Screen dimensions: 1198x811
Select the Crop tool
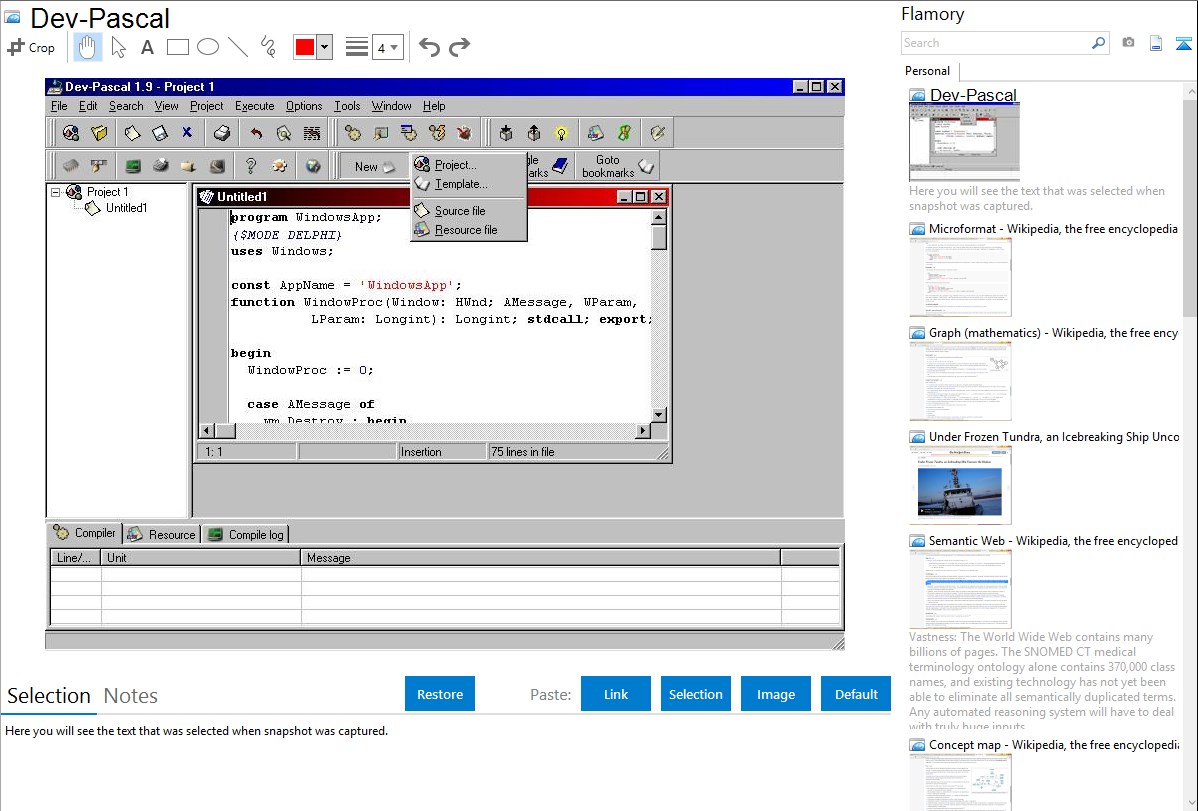pos(31,47)
